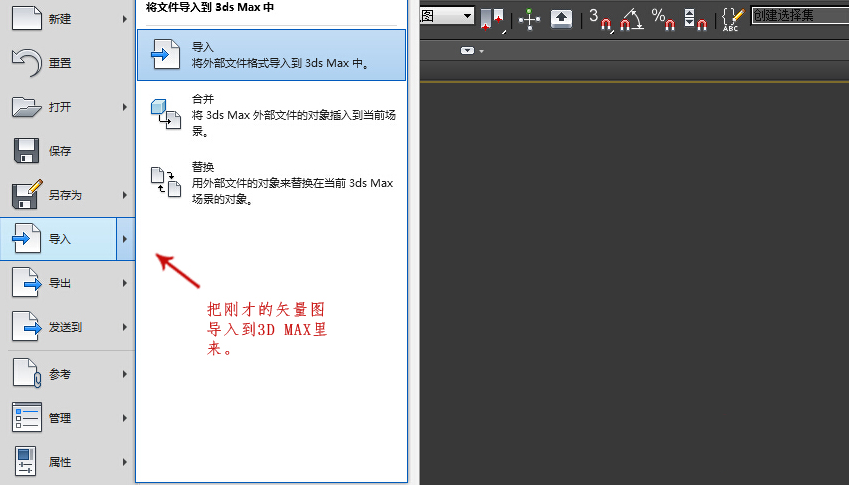Click the 参考 label
849x485 pixels.
[x=60, y=374]
